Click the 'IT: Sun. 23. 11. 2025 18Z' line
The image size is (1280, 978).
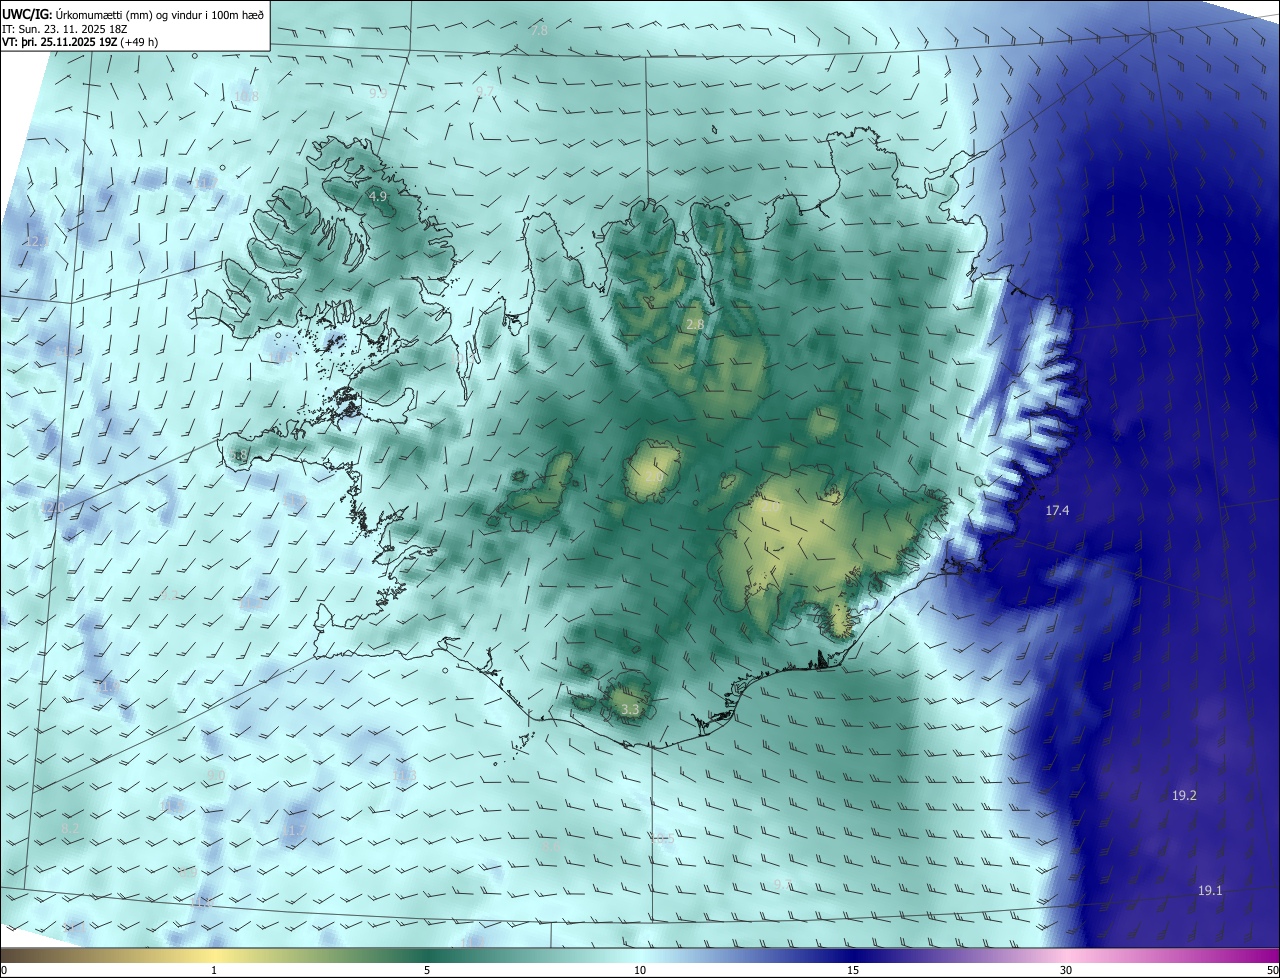pos(65,29)
